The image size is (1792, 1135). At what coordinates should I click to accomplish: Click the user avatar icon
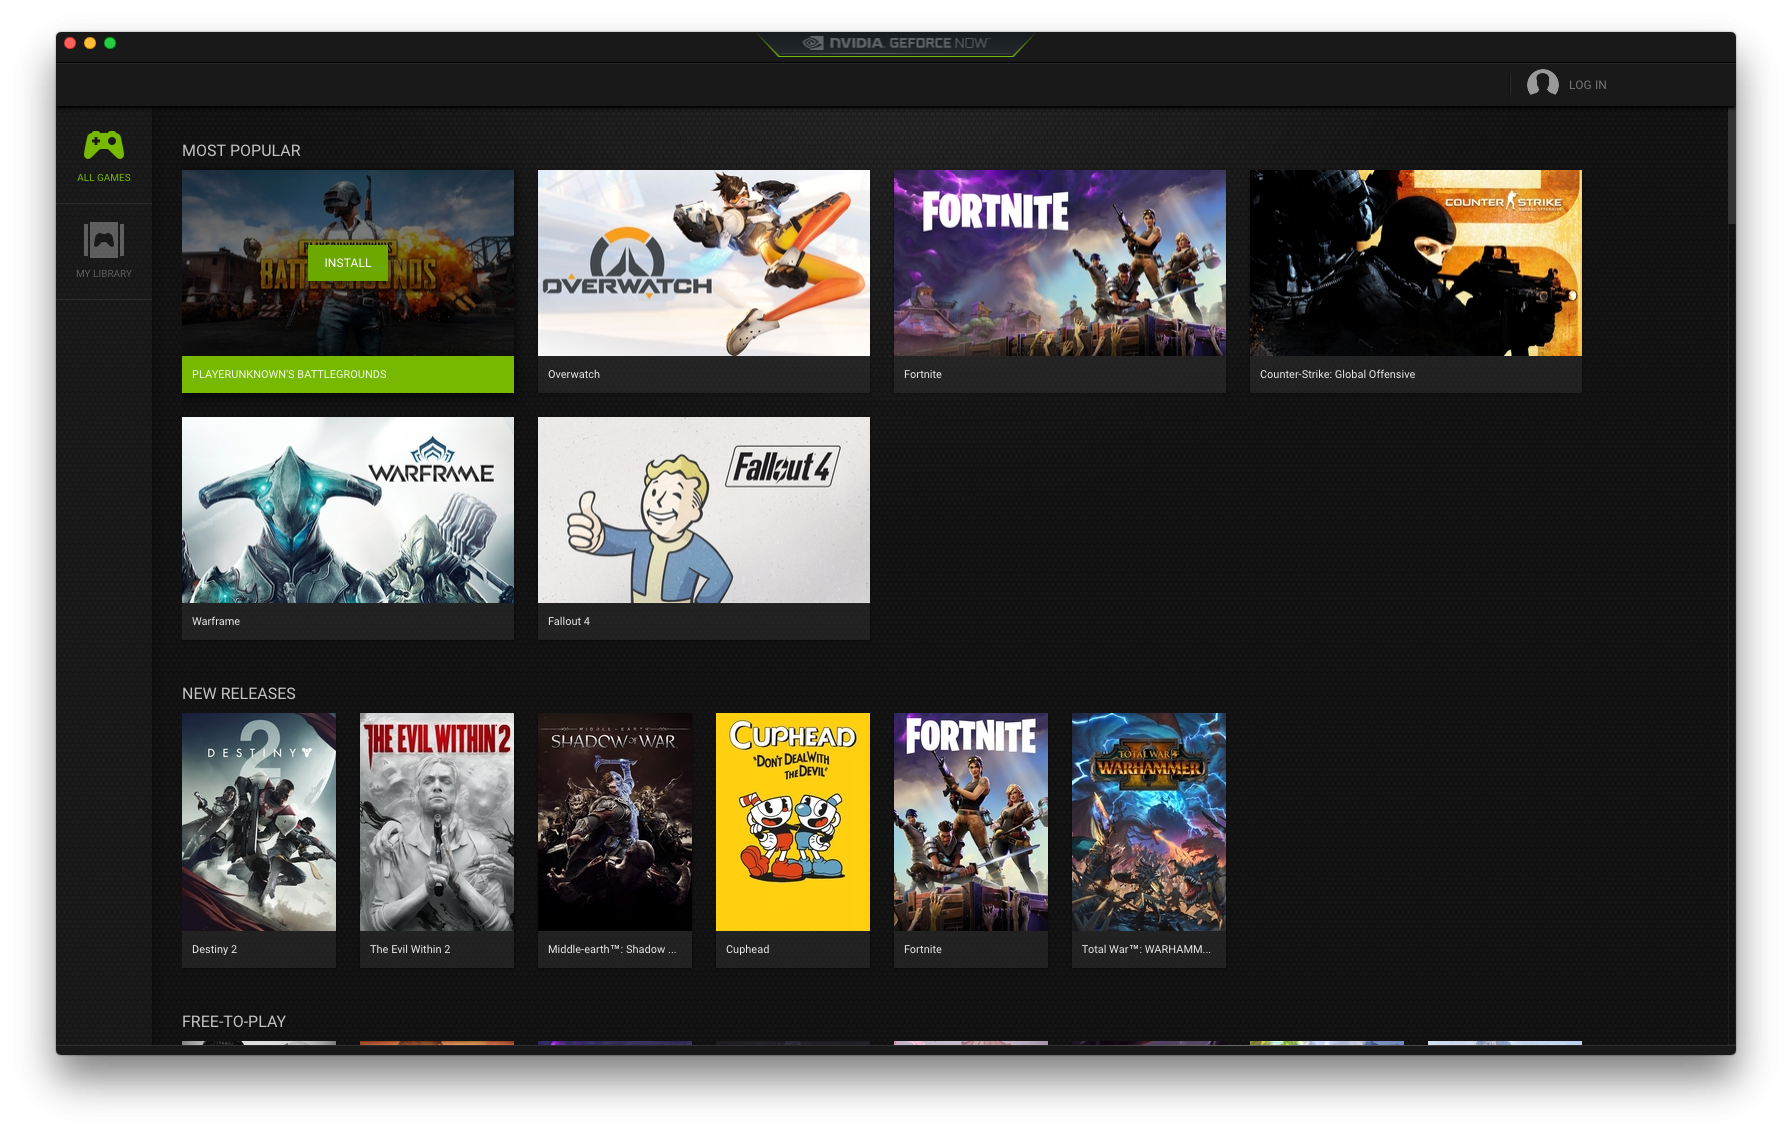coord(1542,84)
